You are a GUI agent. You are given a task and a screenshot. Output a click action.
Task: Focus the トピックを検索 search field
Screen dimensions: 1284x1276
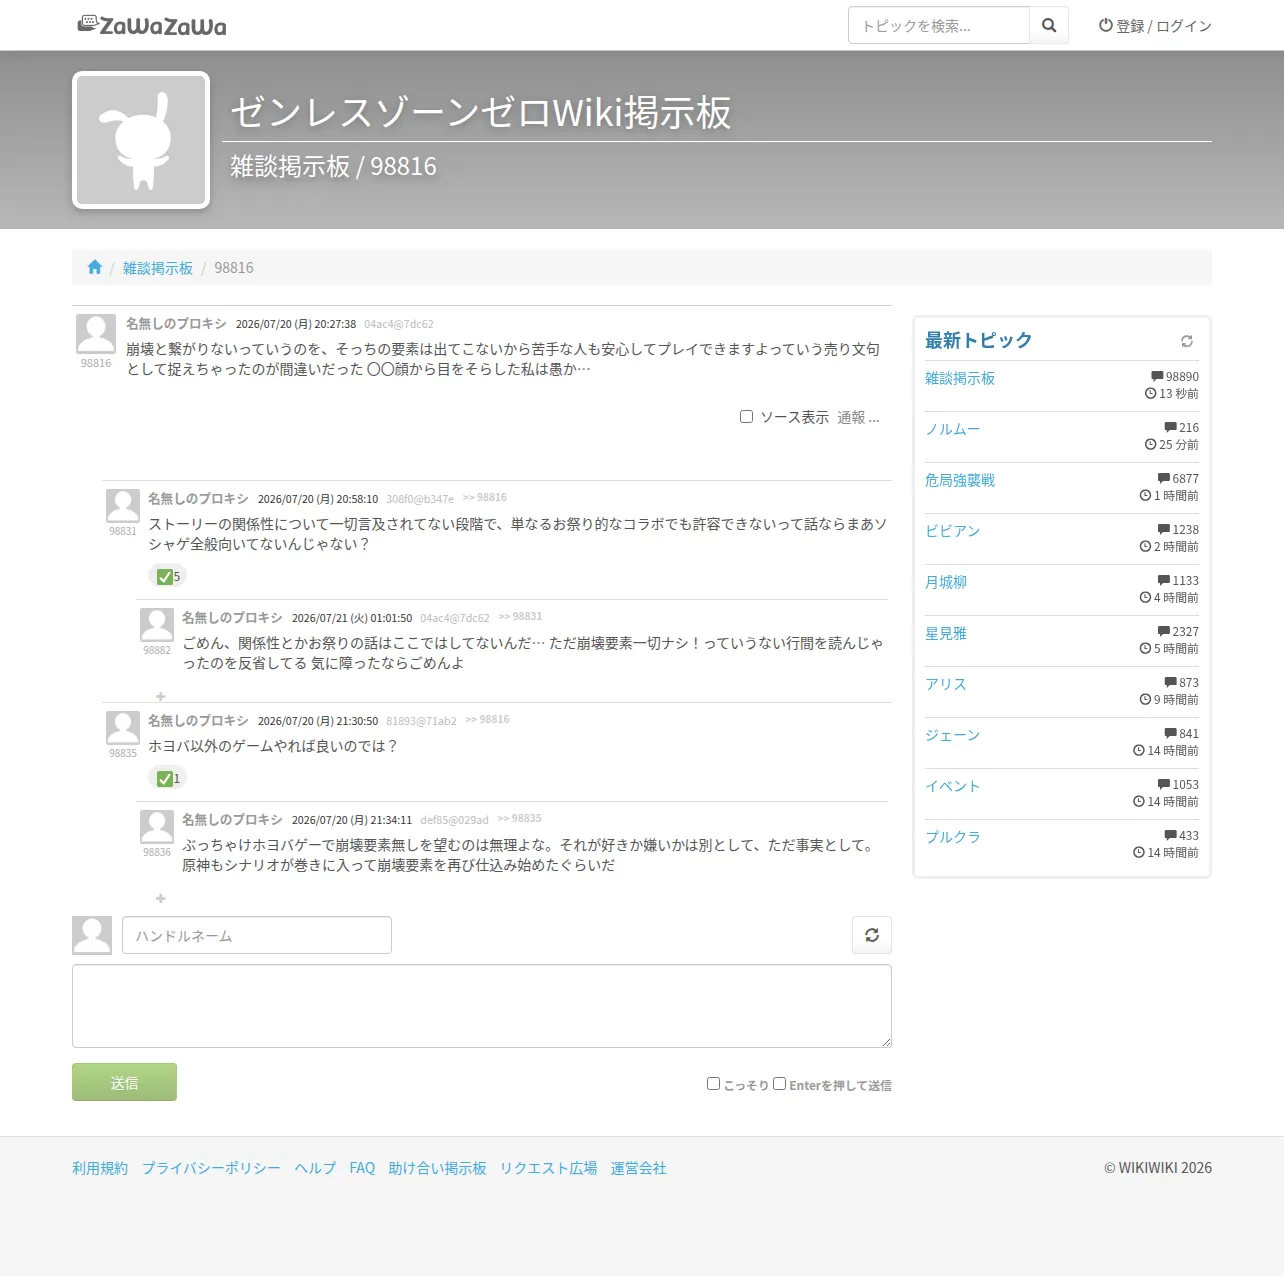939,25
